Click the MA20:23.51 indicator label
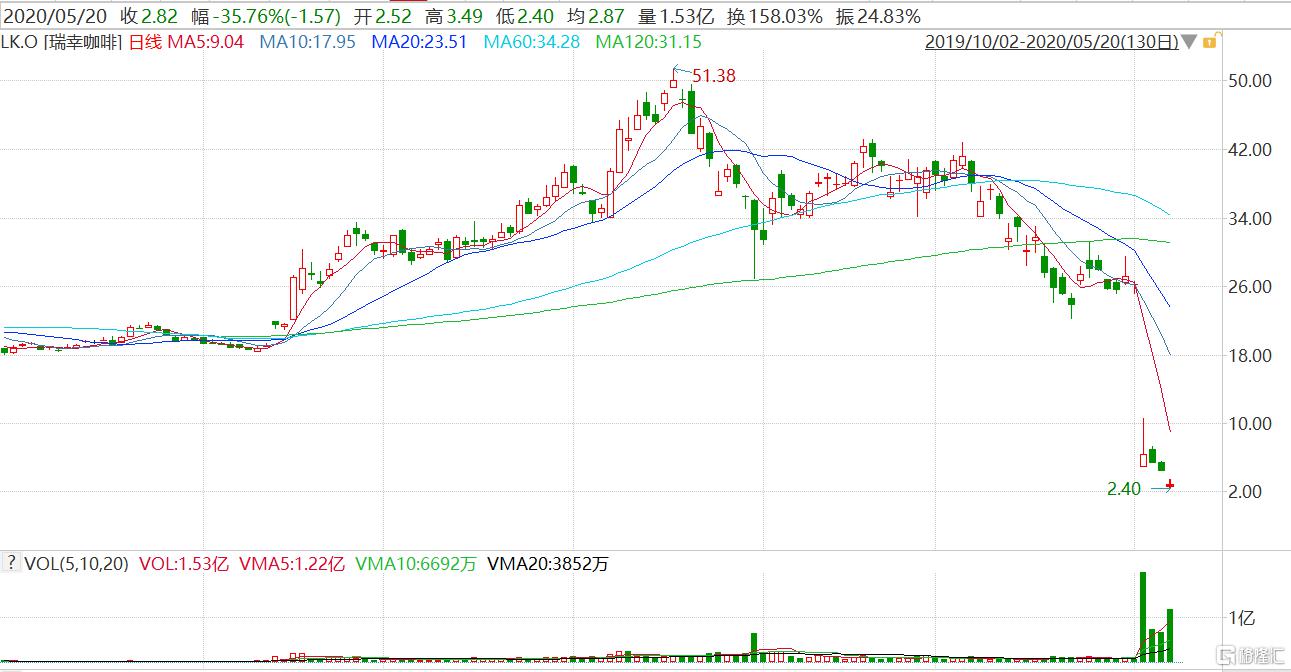 point(419,42)
